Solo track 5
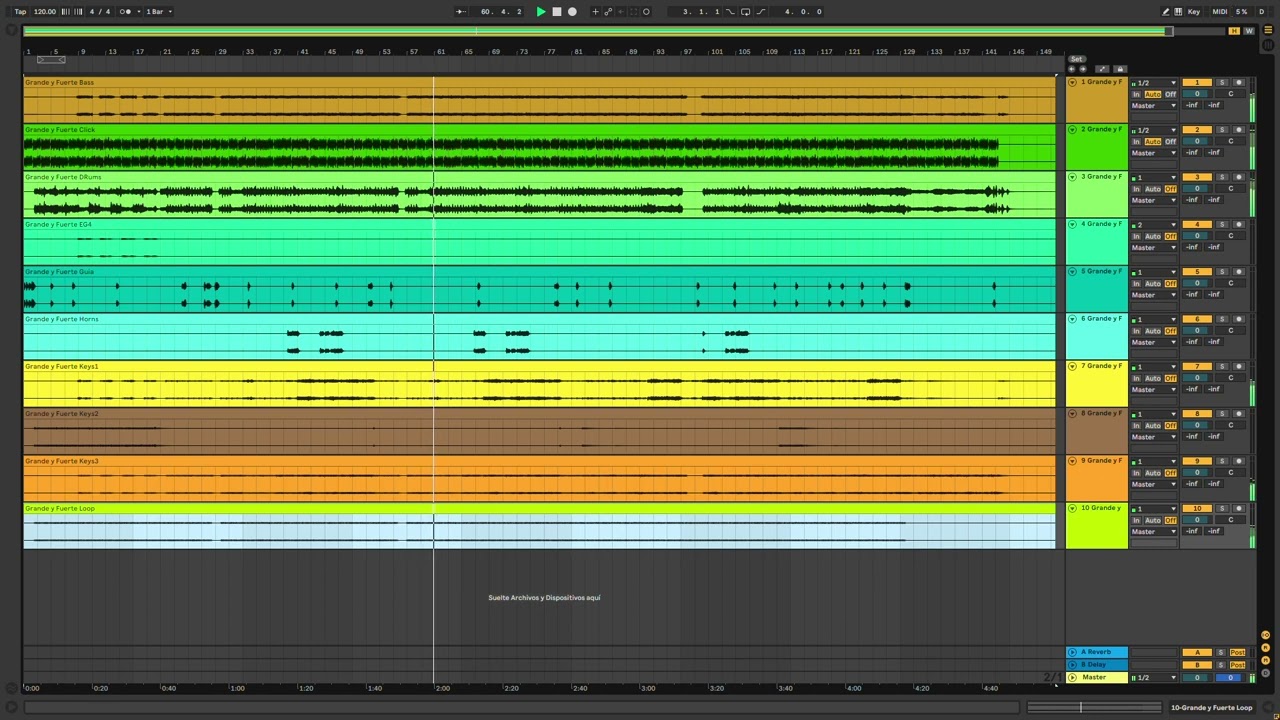 pos(1221,272)
